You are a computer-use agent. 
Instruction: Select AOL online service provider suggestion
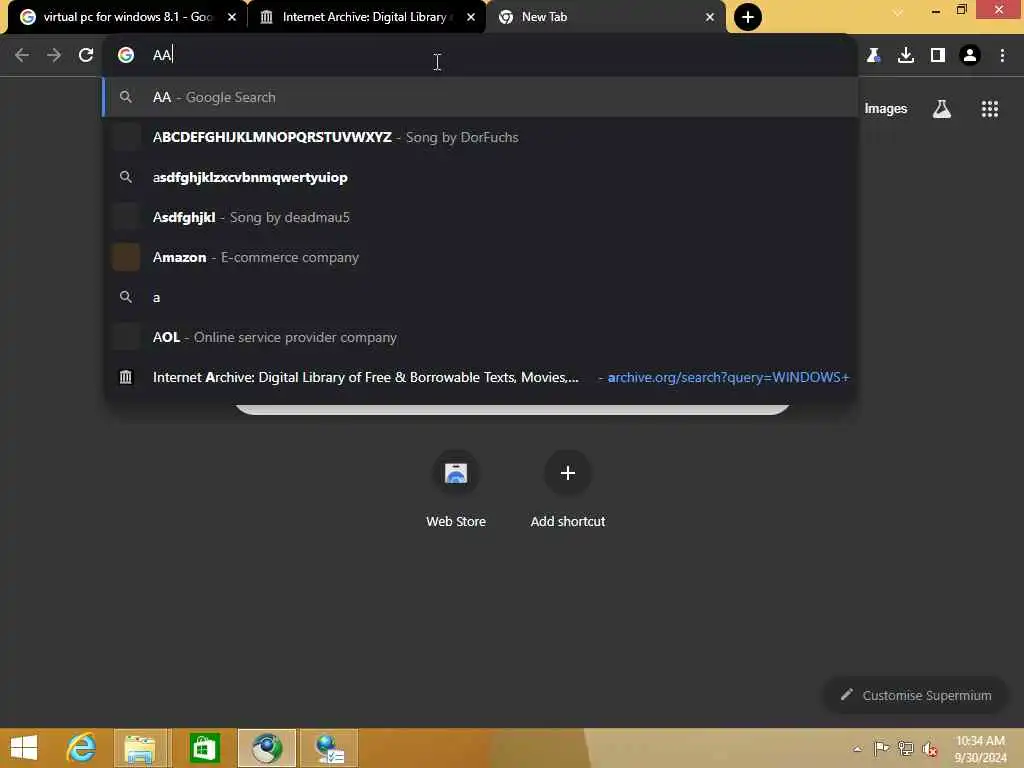(481, 337)
